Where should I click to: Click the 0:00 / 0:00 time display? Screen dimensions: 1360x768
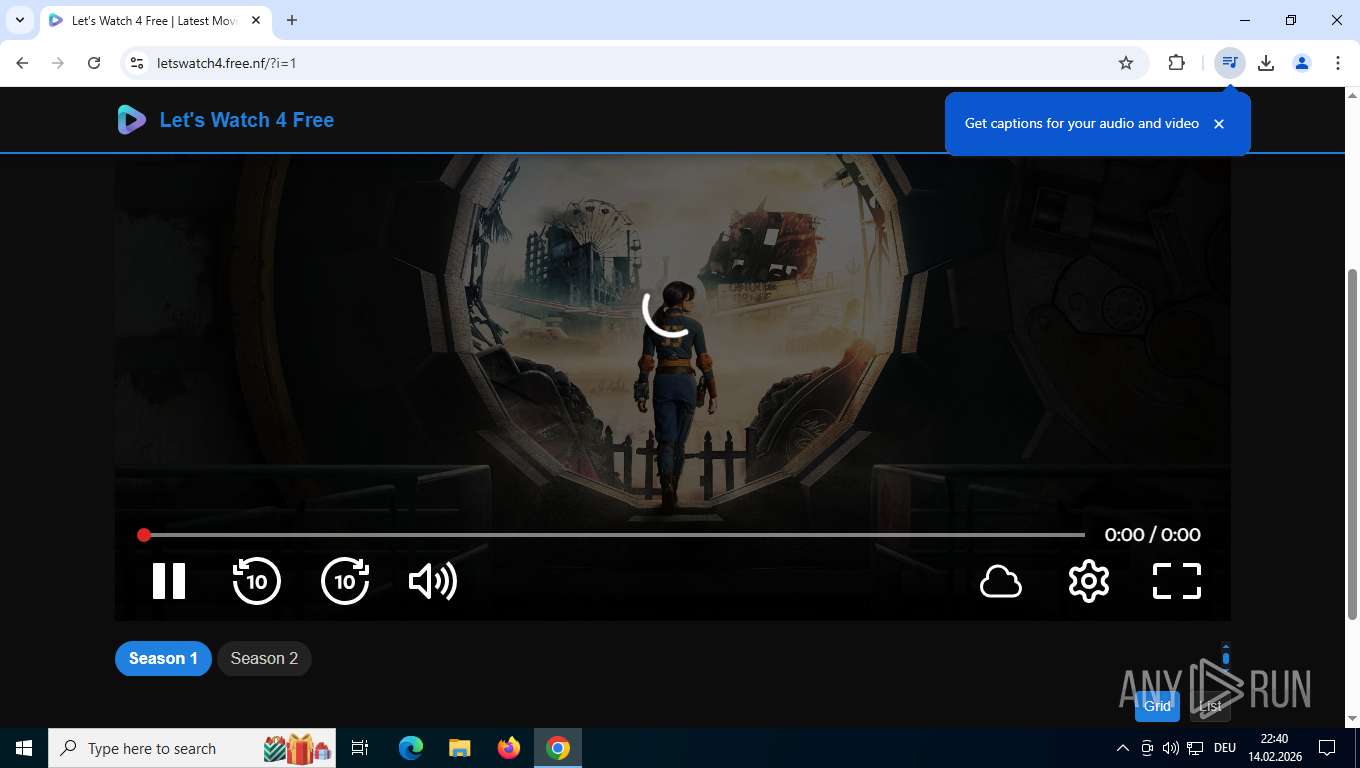tap(1152, 535)
